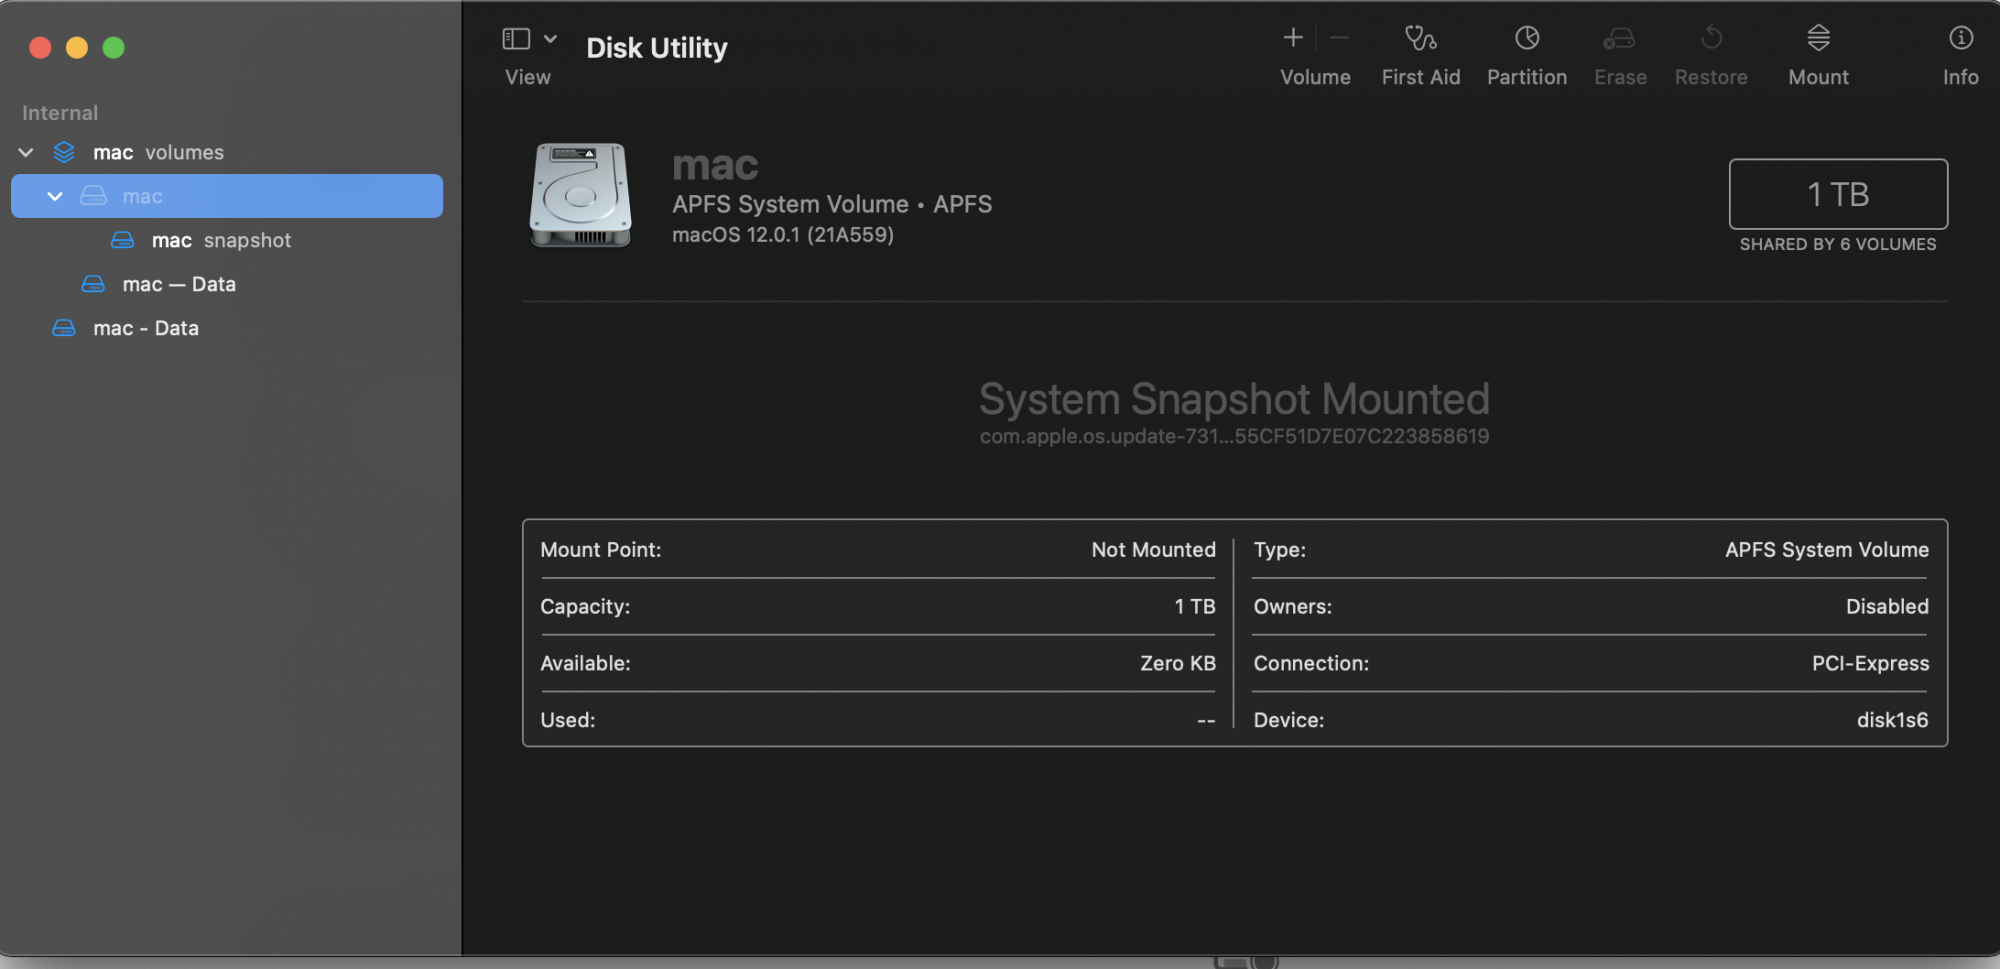The width and height of the screenshot is (2000, 969).
Task: Click the 1 TB capacity box
Action: tap(1838, 194)
